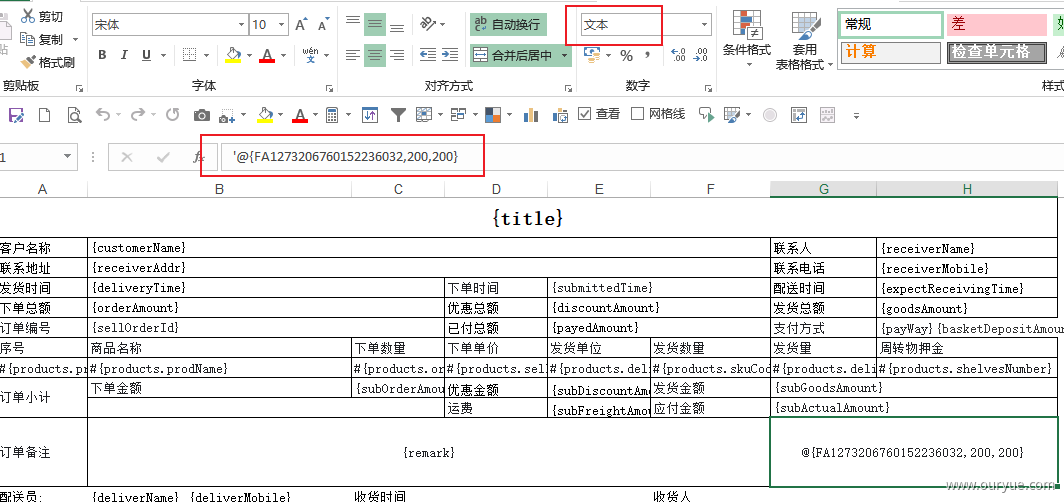The height and width of the screenshot is (502, 1064).
Task: Toggle middle vertical alignment
Action: click(x=375, y=25)
